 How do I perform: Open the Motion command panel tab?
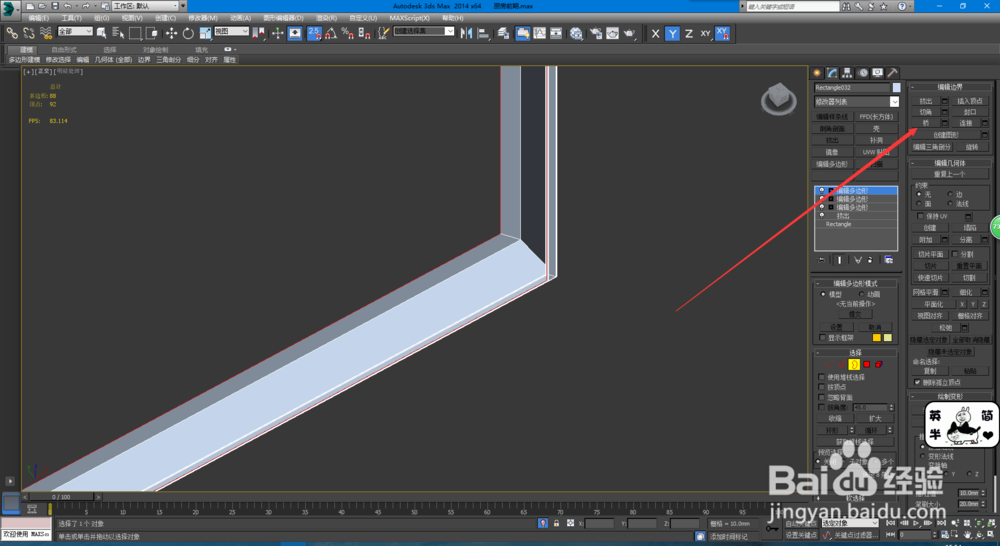pos(863,73)
